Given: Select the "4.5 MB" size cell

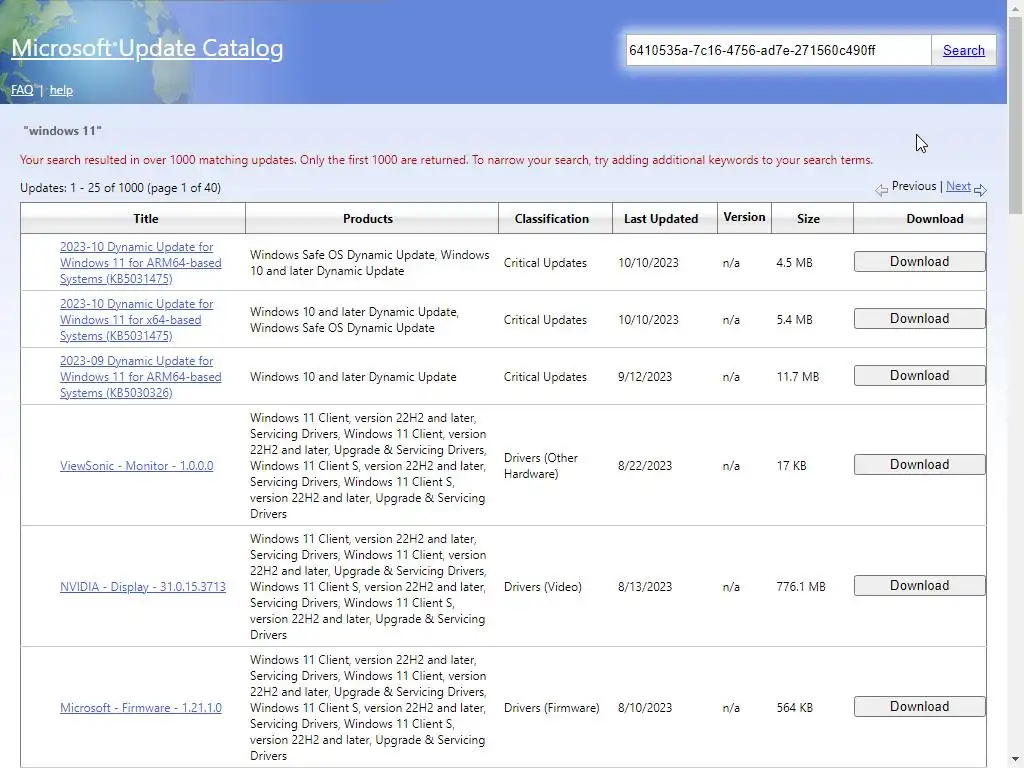Looking at the screenshot, I should [794, 263].
